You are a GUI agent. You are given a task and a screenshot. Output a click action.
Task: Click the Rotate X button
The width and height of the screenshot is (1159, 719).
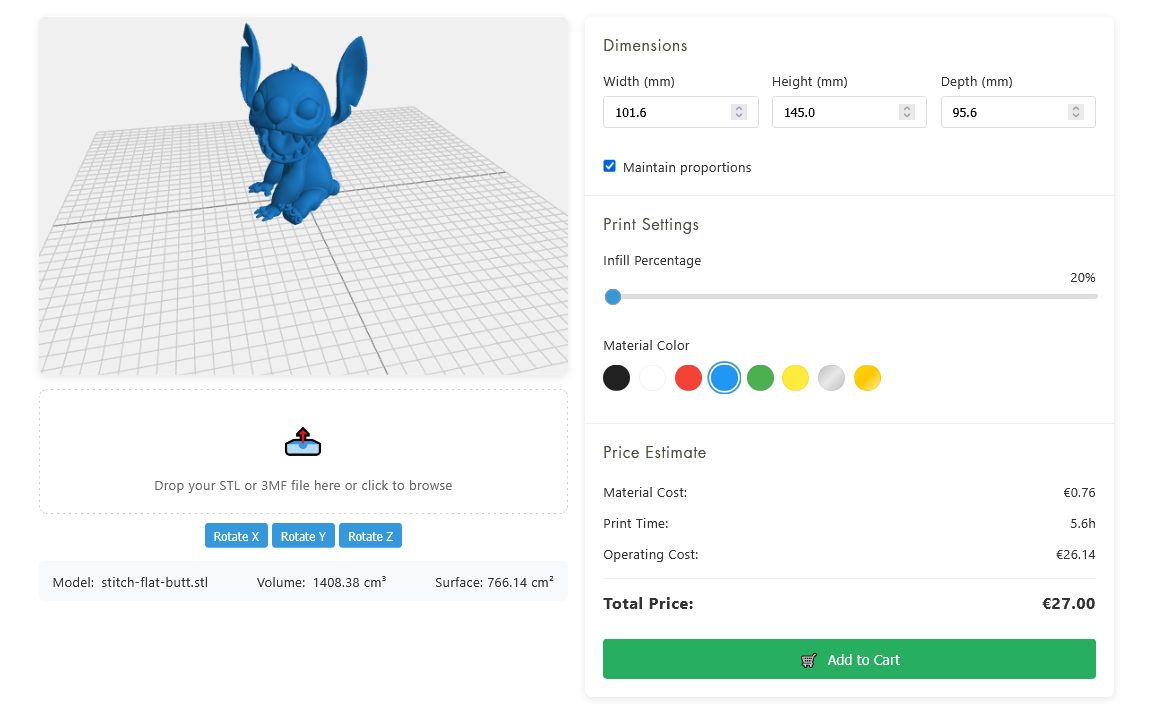click(x=236, y=536)
